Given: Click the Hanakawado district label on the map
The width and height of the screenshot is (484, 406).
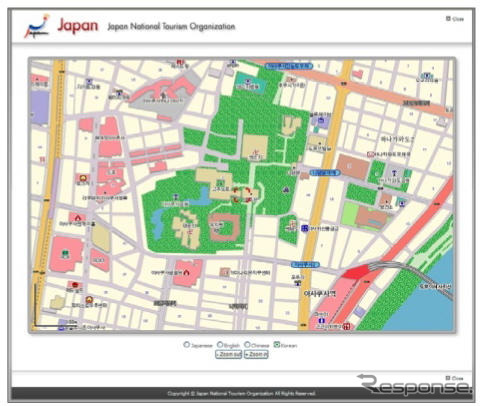Looking at the screenshot, I should (397, 139).
